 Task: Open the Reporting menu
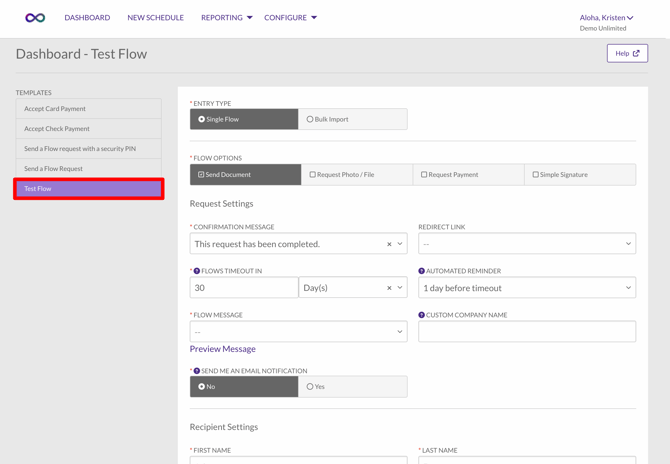pos(226,18)
